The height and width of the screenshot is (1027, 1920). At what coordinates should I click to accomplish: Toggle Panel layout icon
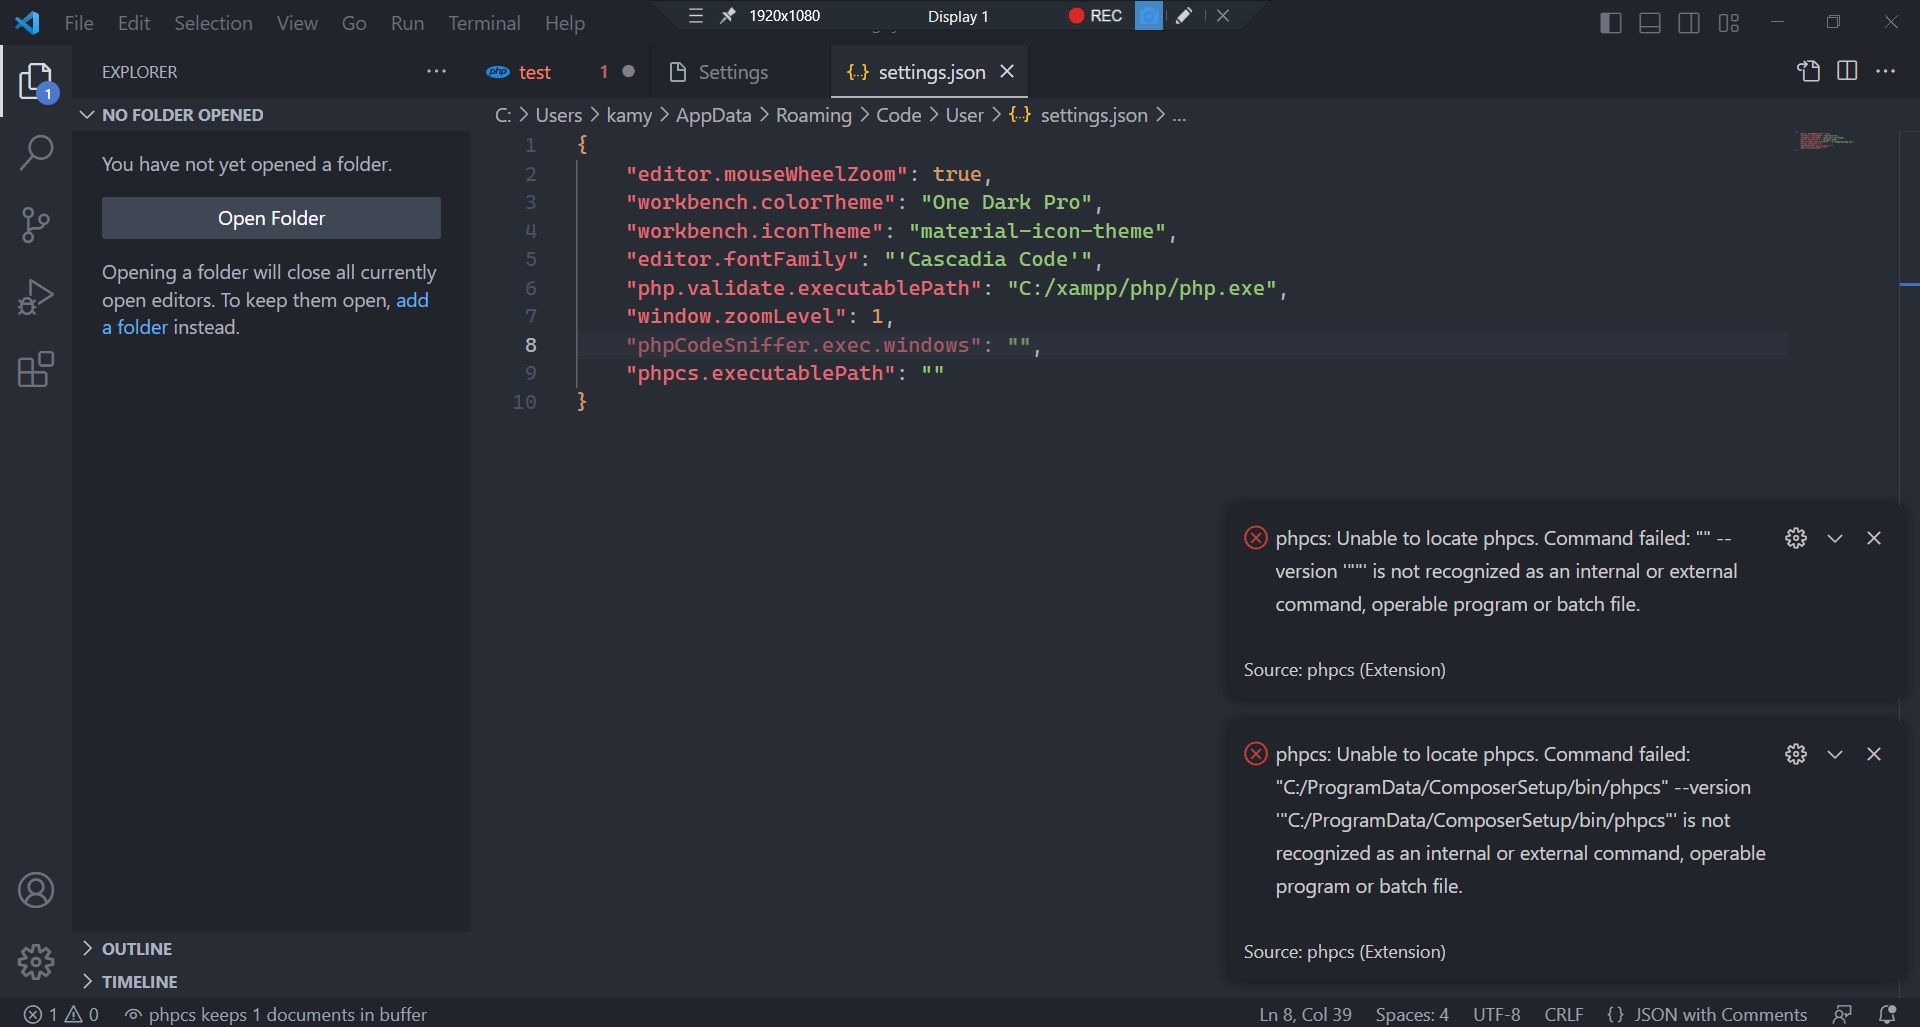(1650, 23)
